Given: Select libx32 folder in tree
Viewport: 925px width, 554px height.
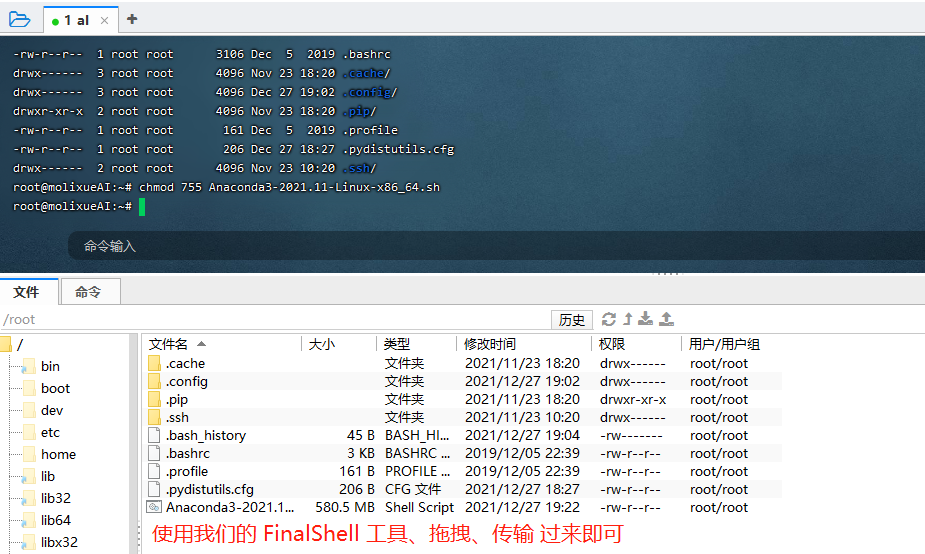Looking at the screenshot, I should (x=59, y=542).
